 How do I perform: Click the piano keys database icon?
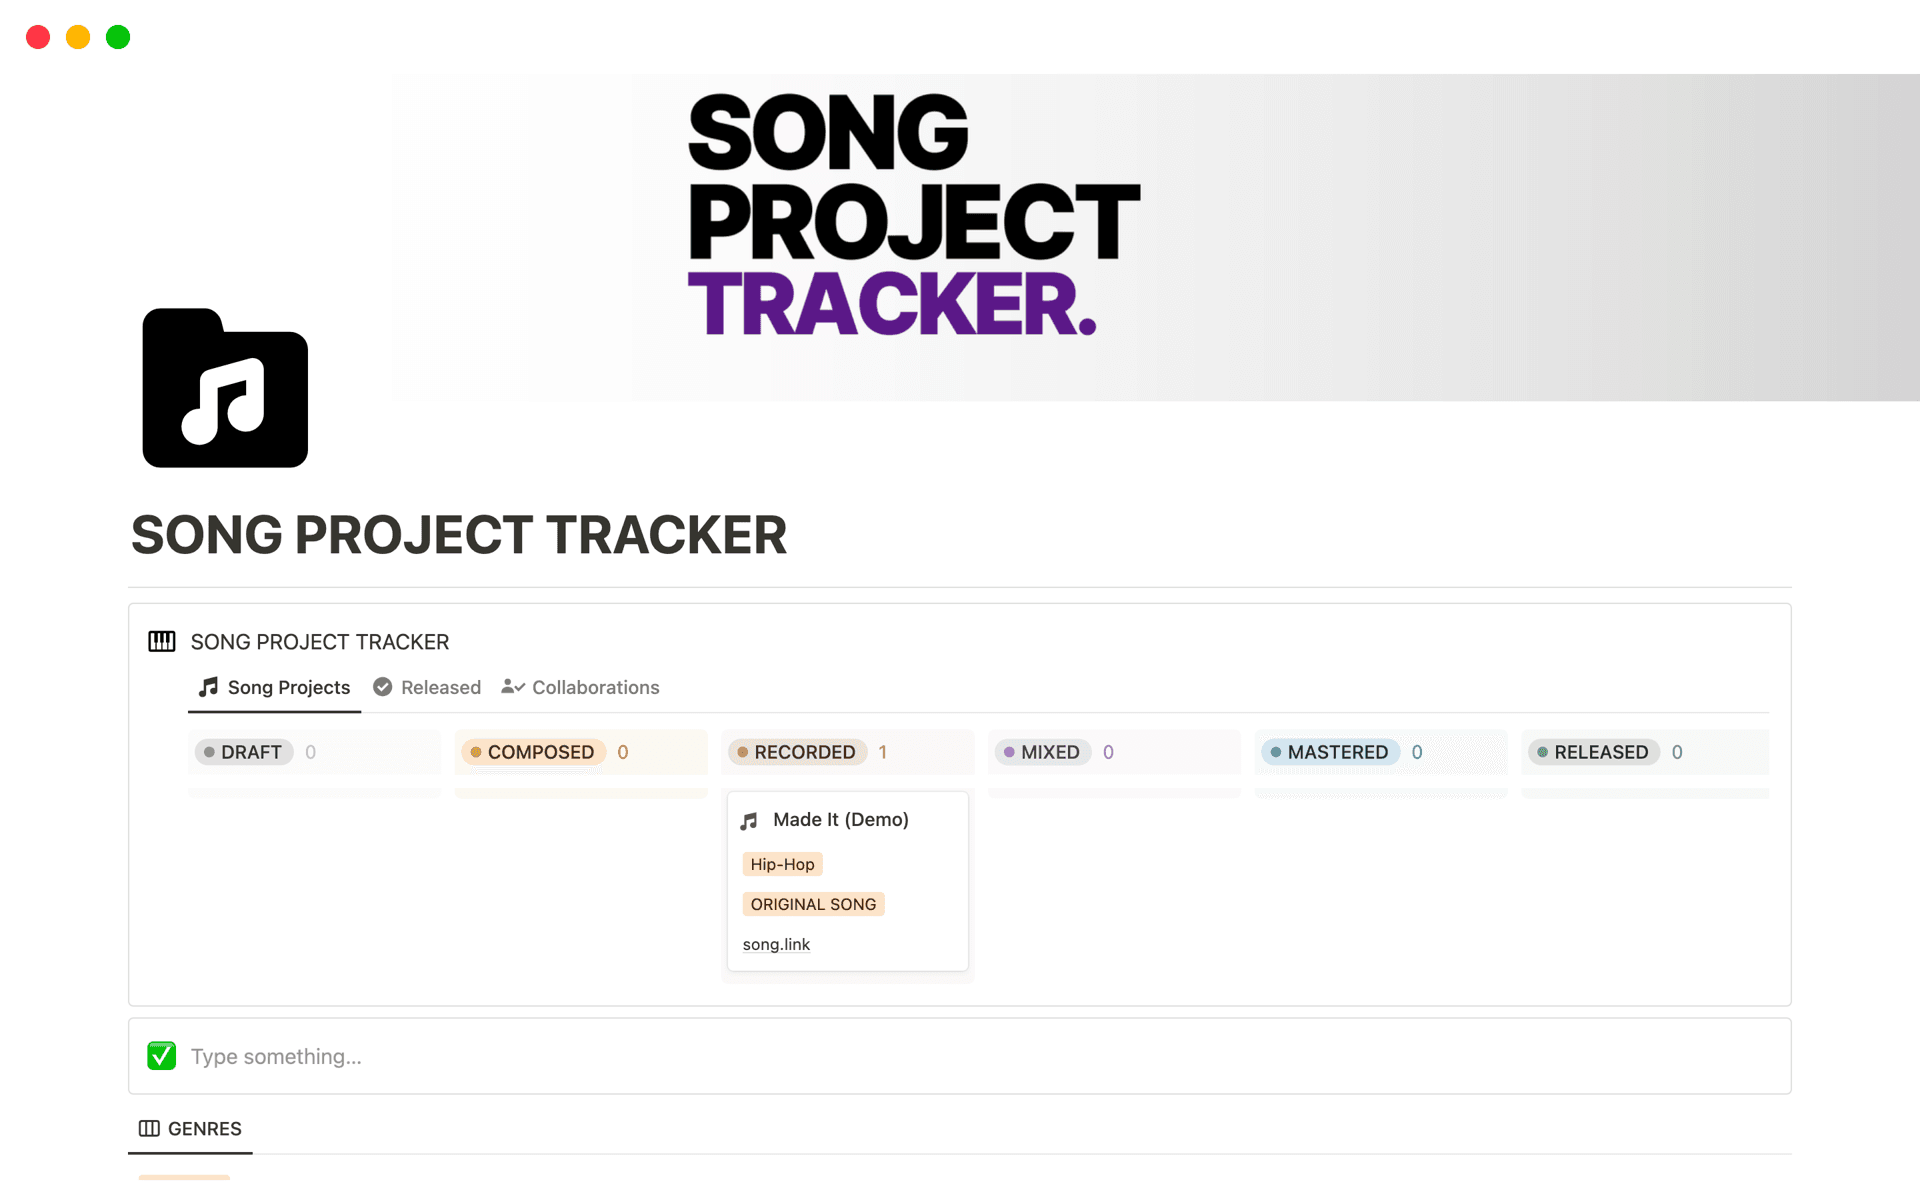coord(161,641)
